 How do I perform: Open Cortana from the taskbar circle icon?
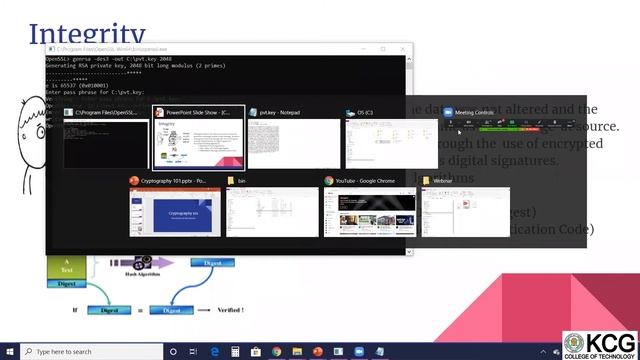point(173,351)
